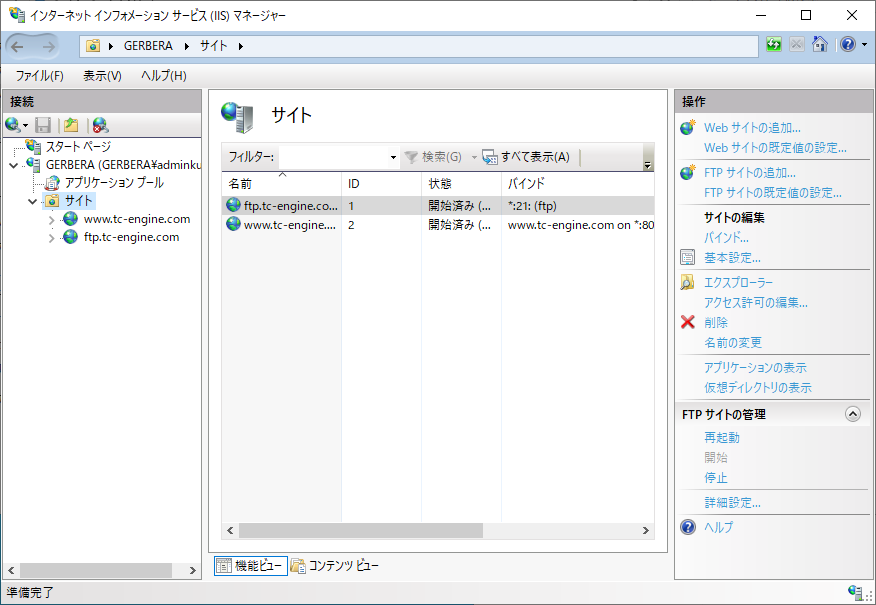Select www.tc-engine.com in connections tree
This screenshot has height=605, width=876.
[x=137, y=219]
